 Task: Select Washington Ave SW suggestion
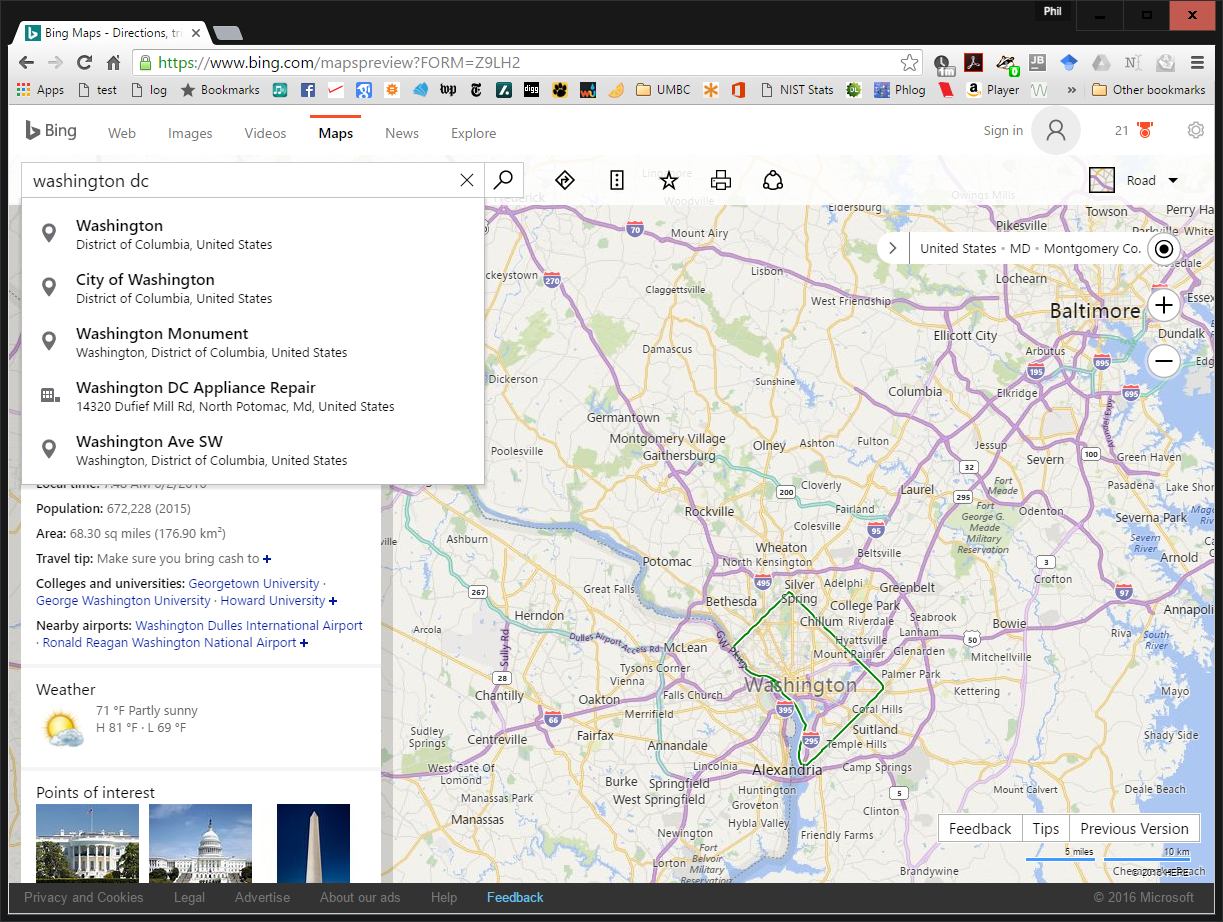click(253, 450)
